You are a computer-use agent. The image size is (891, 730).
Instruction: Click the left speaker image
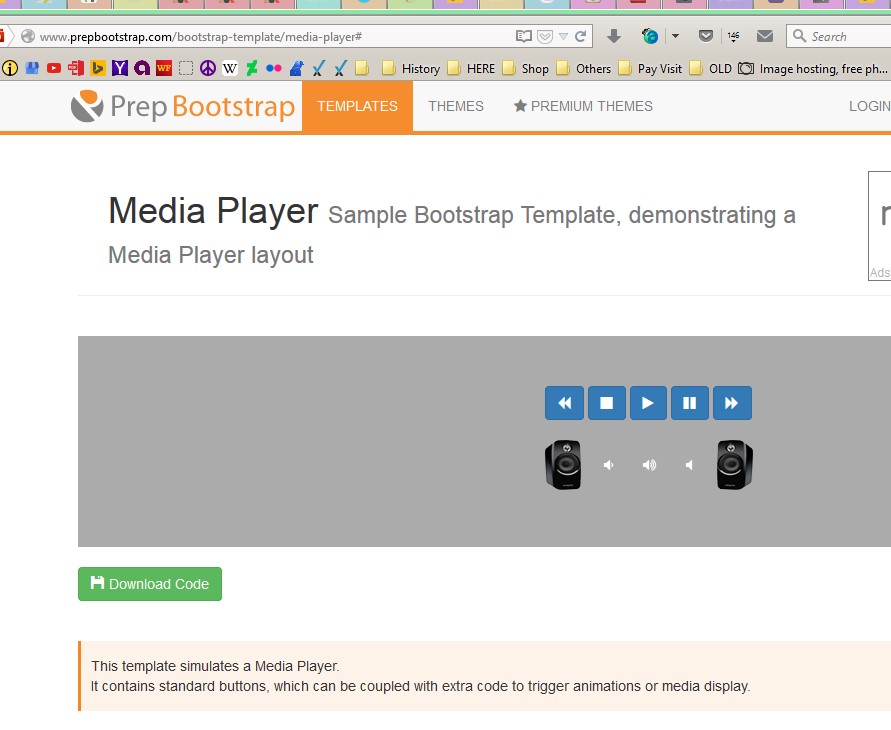click(x=563, y=465)
